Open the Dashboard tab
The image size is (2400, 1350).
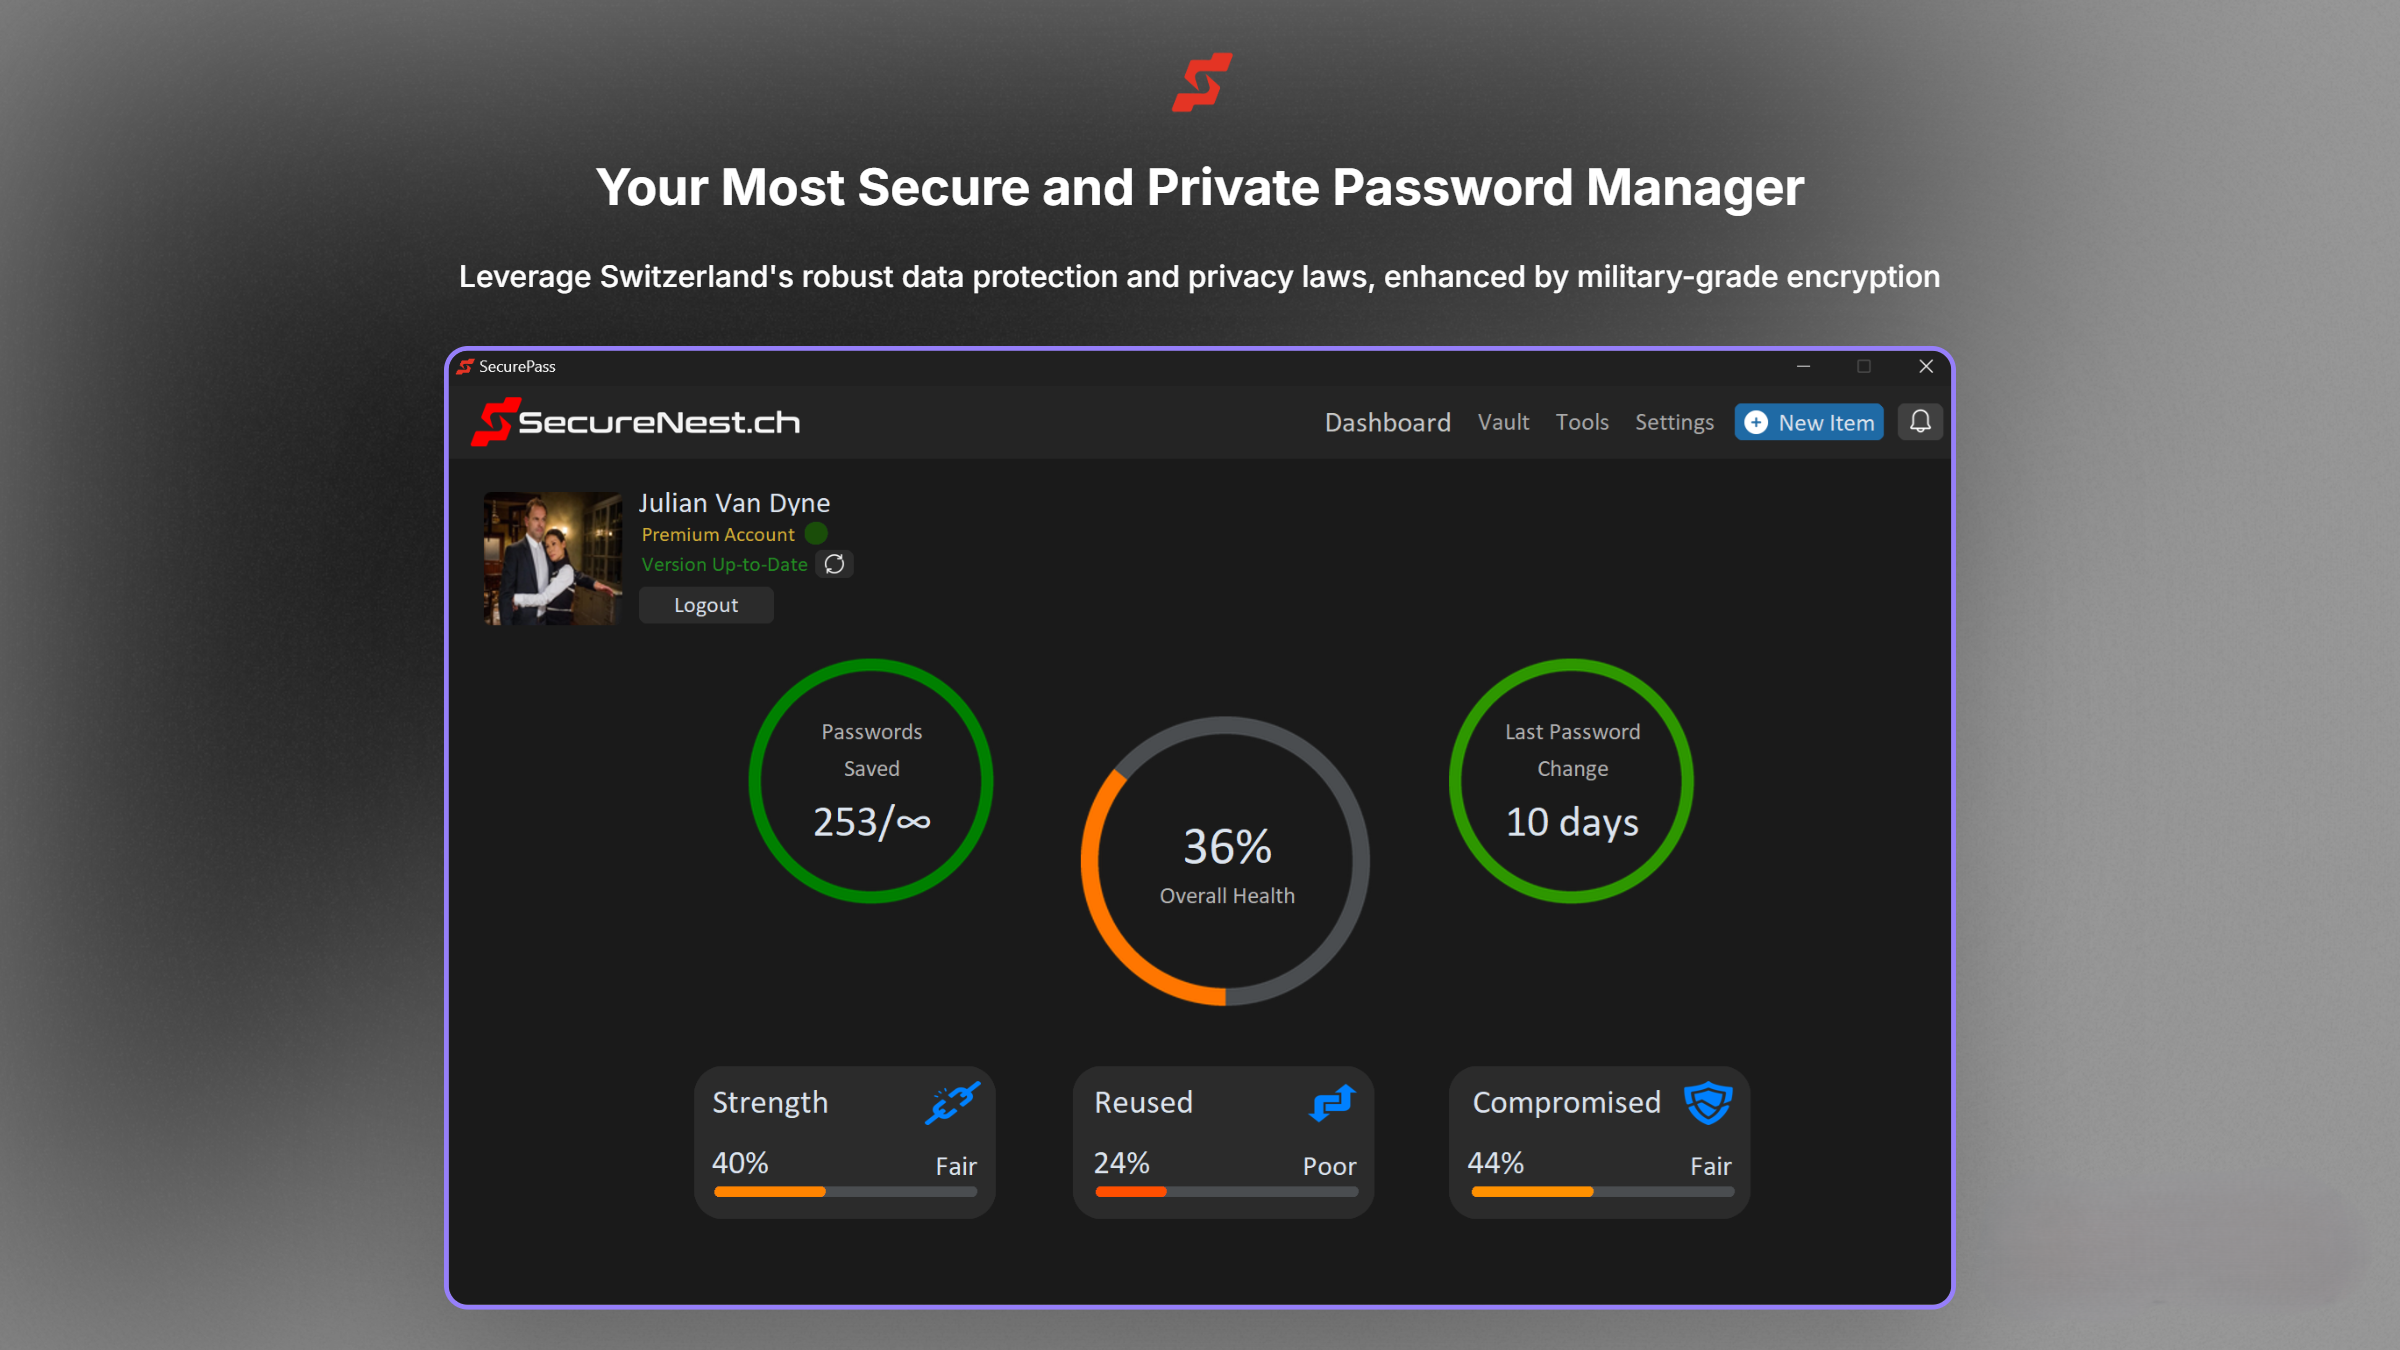(x=1387, y=422)
